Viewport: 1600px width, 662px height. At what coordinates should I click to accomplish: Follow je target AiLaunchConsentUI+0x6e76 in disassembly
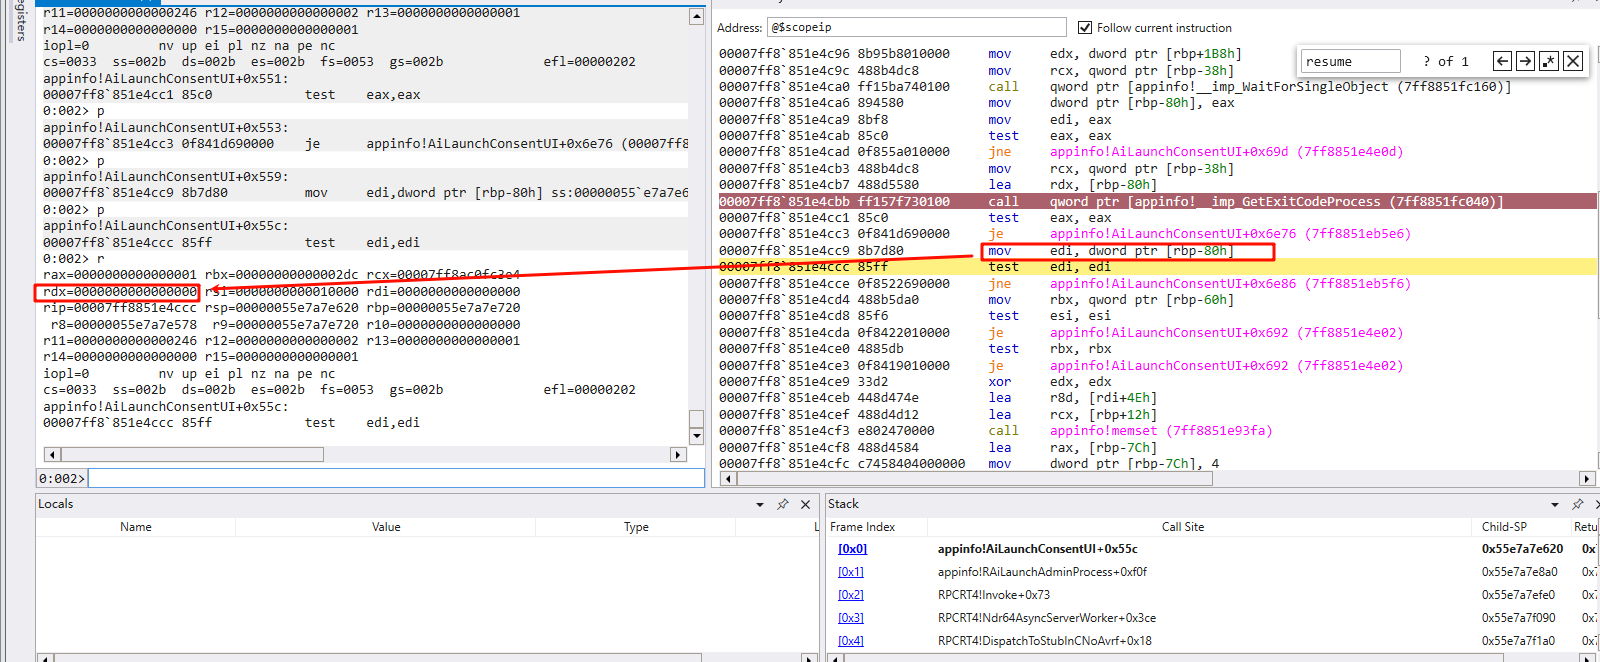point(1230,234)
